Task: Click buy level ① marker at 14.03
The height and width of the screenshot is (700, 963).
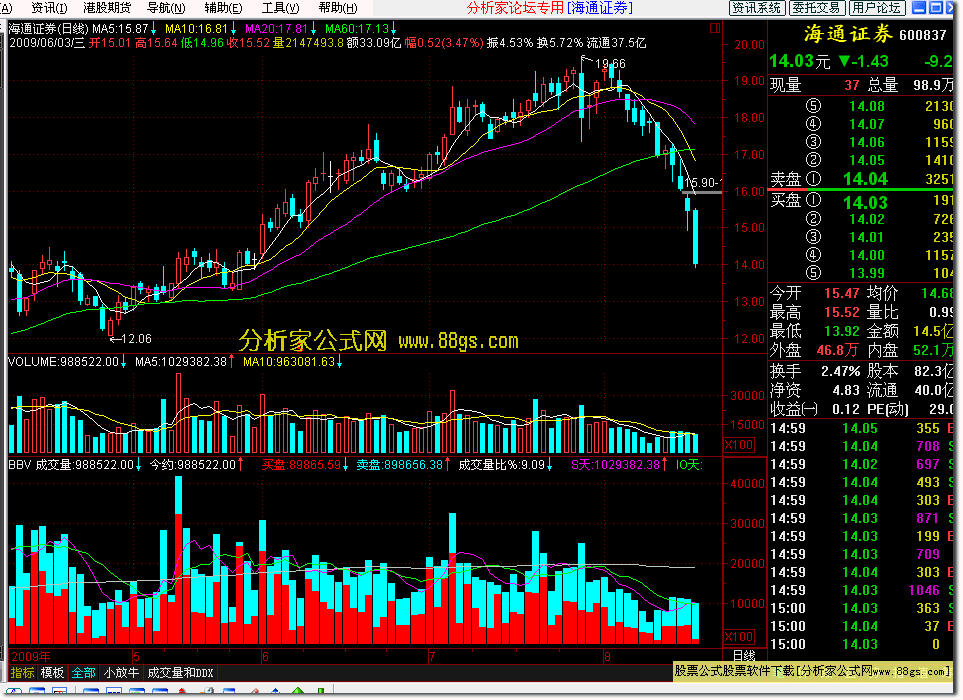Action: 813,200
